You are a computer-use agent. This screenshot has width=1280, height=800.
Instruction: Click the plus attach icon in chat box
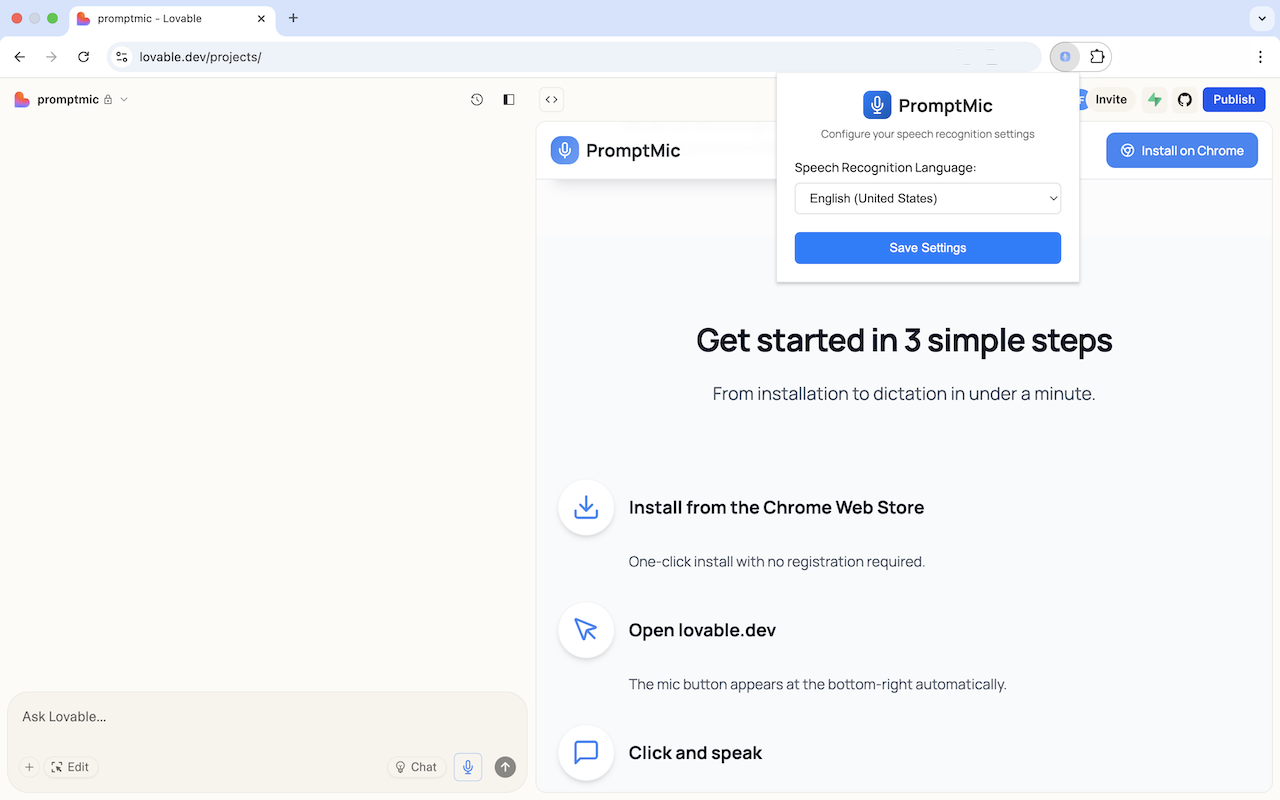[x=29, y=767]
